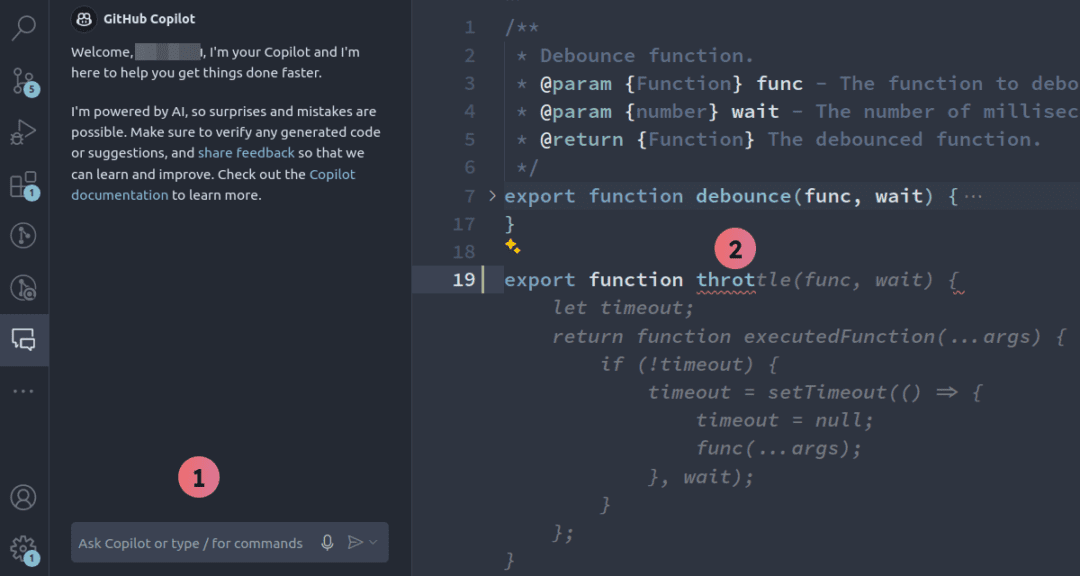Open additional views with the activity bar ellipsis
Screen dimensions: 1080x576
point(24,390)
